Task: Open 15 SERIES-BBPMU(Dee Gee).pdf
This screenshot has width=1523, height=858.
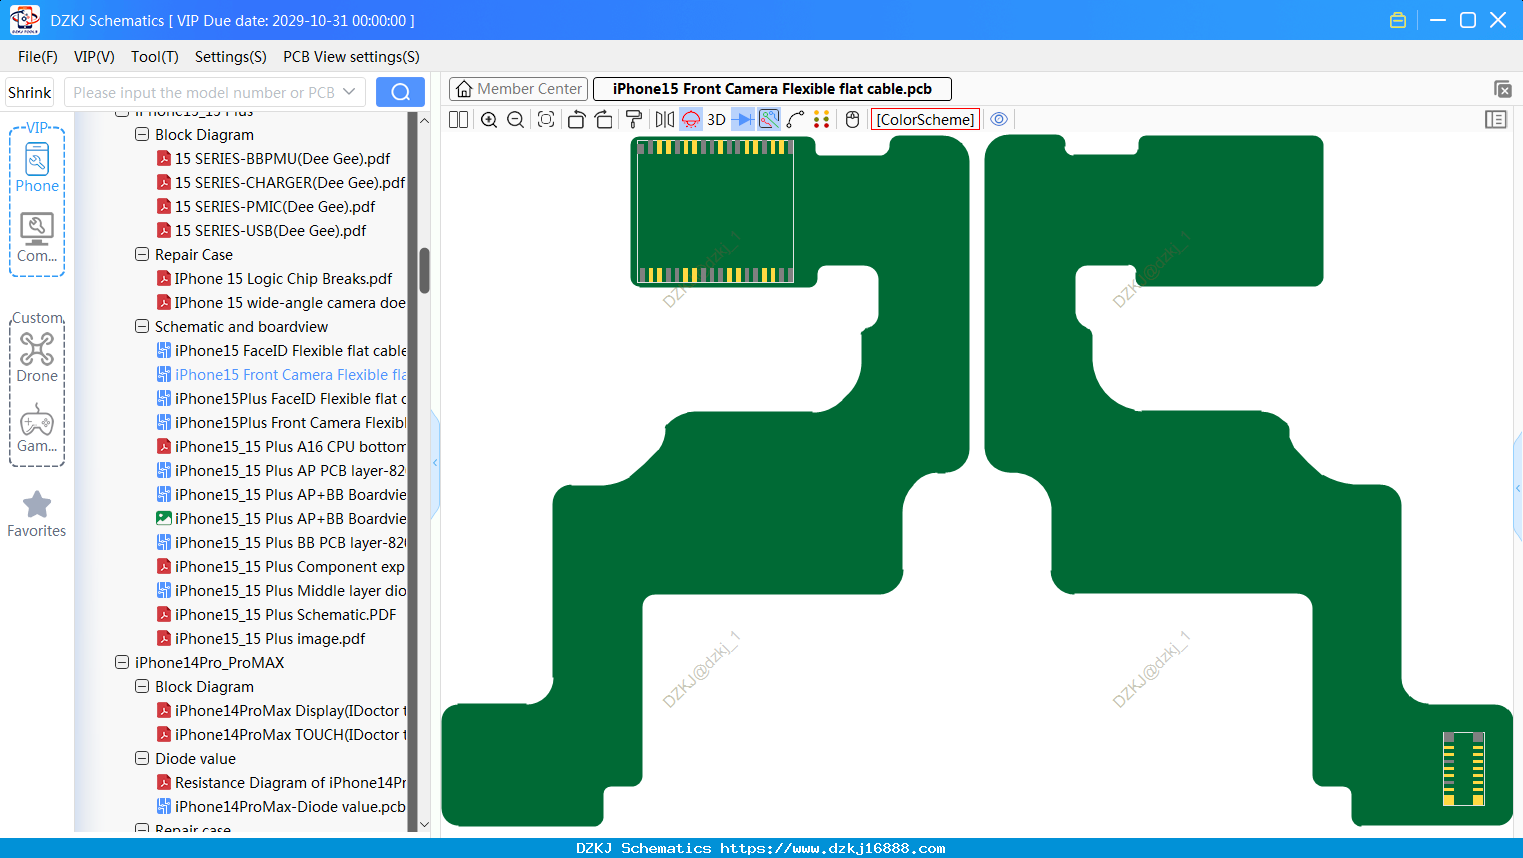Action: pyautogui.click(x=273, y=159)
